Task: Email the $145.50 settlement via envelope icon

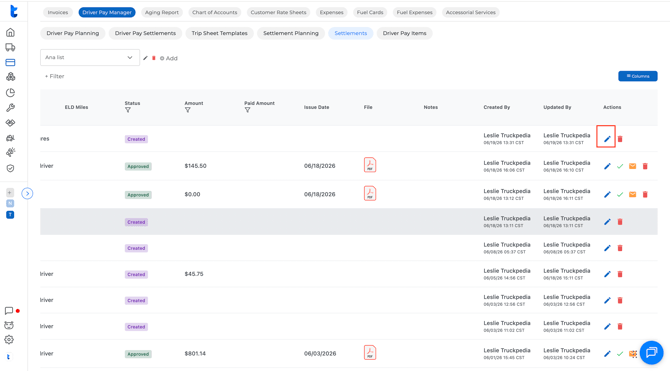Action: coord(632,166)
